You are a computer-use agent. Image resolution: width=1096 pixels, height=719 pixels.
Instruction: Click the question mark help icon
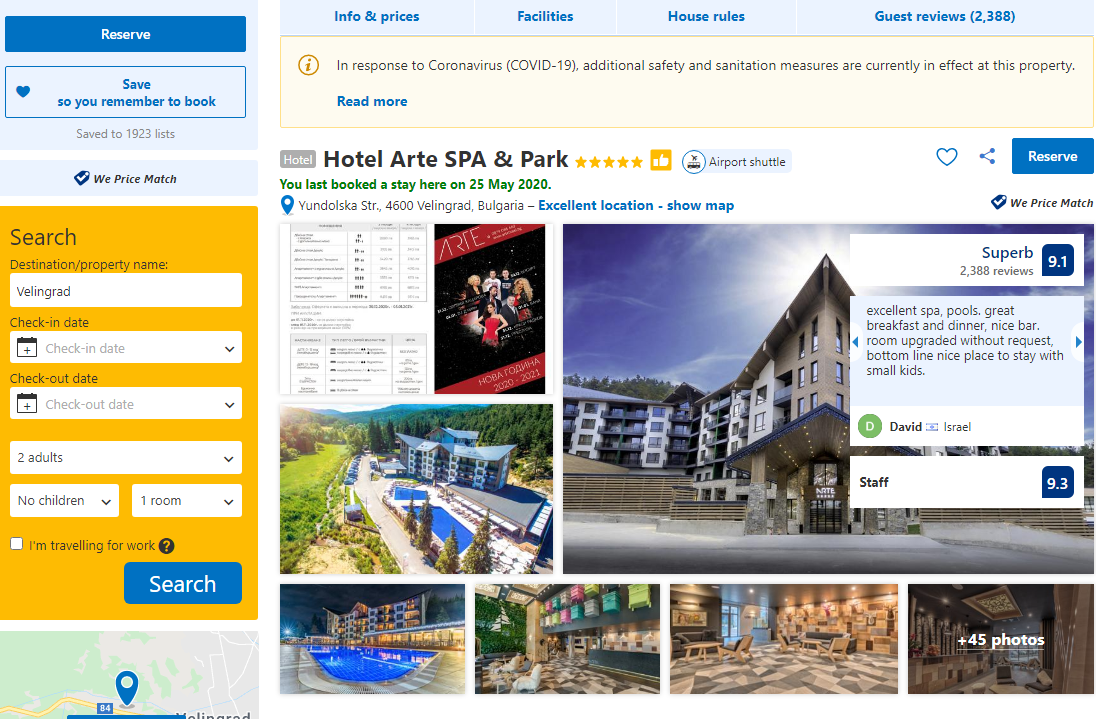[166, 546]
